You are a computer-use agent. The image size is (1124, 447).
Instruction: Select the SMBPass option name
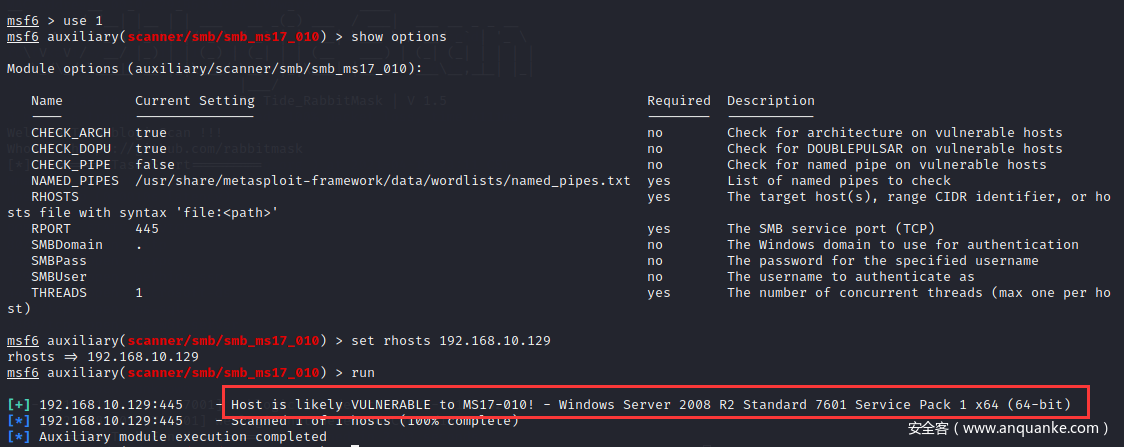click(x=58, y=261)
